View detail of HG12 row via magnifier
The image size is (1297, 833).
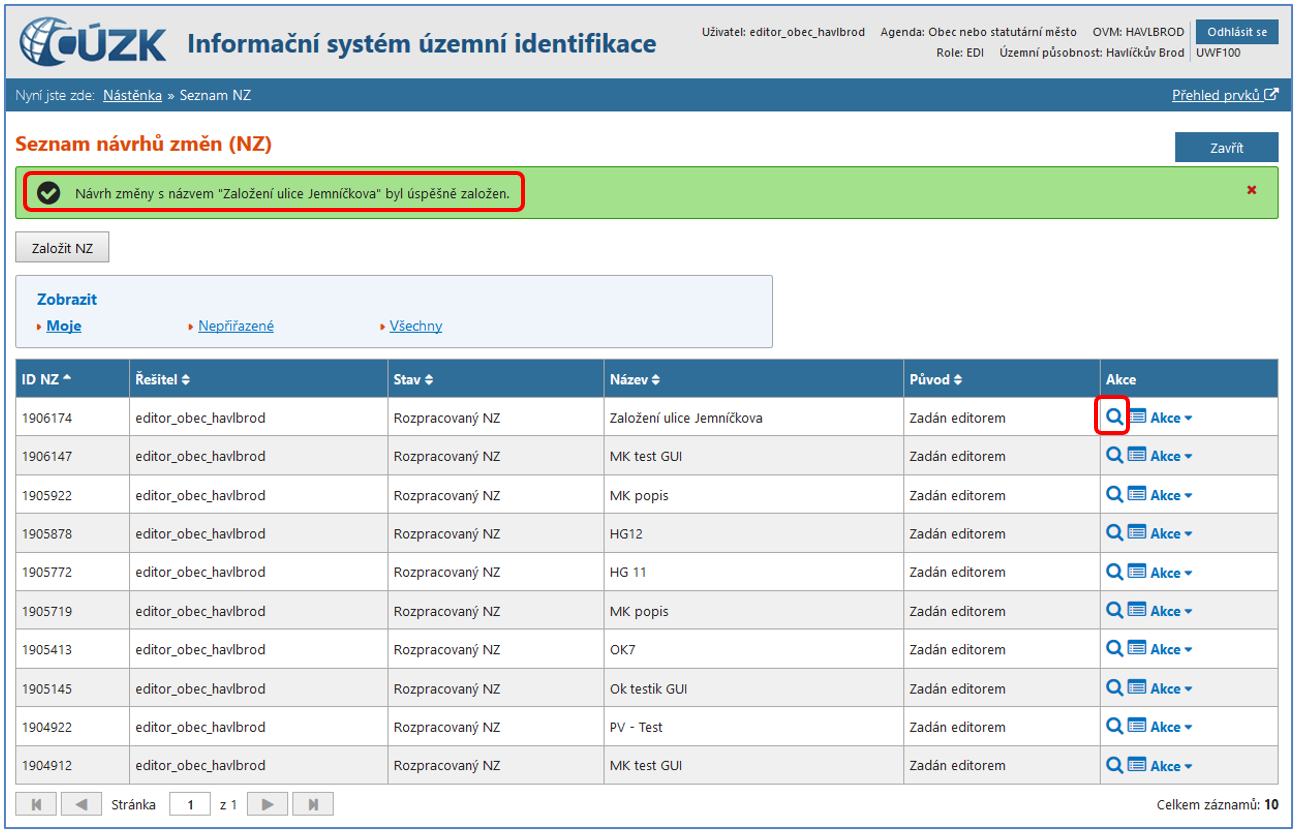coord(1114,533)
